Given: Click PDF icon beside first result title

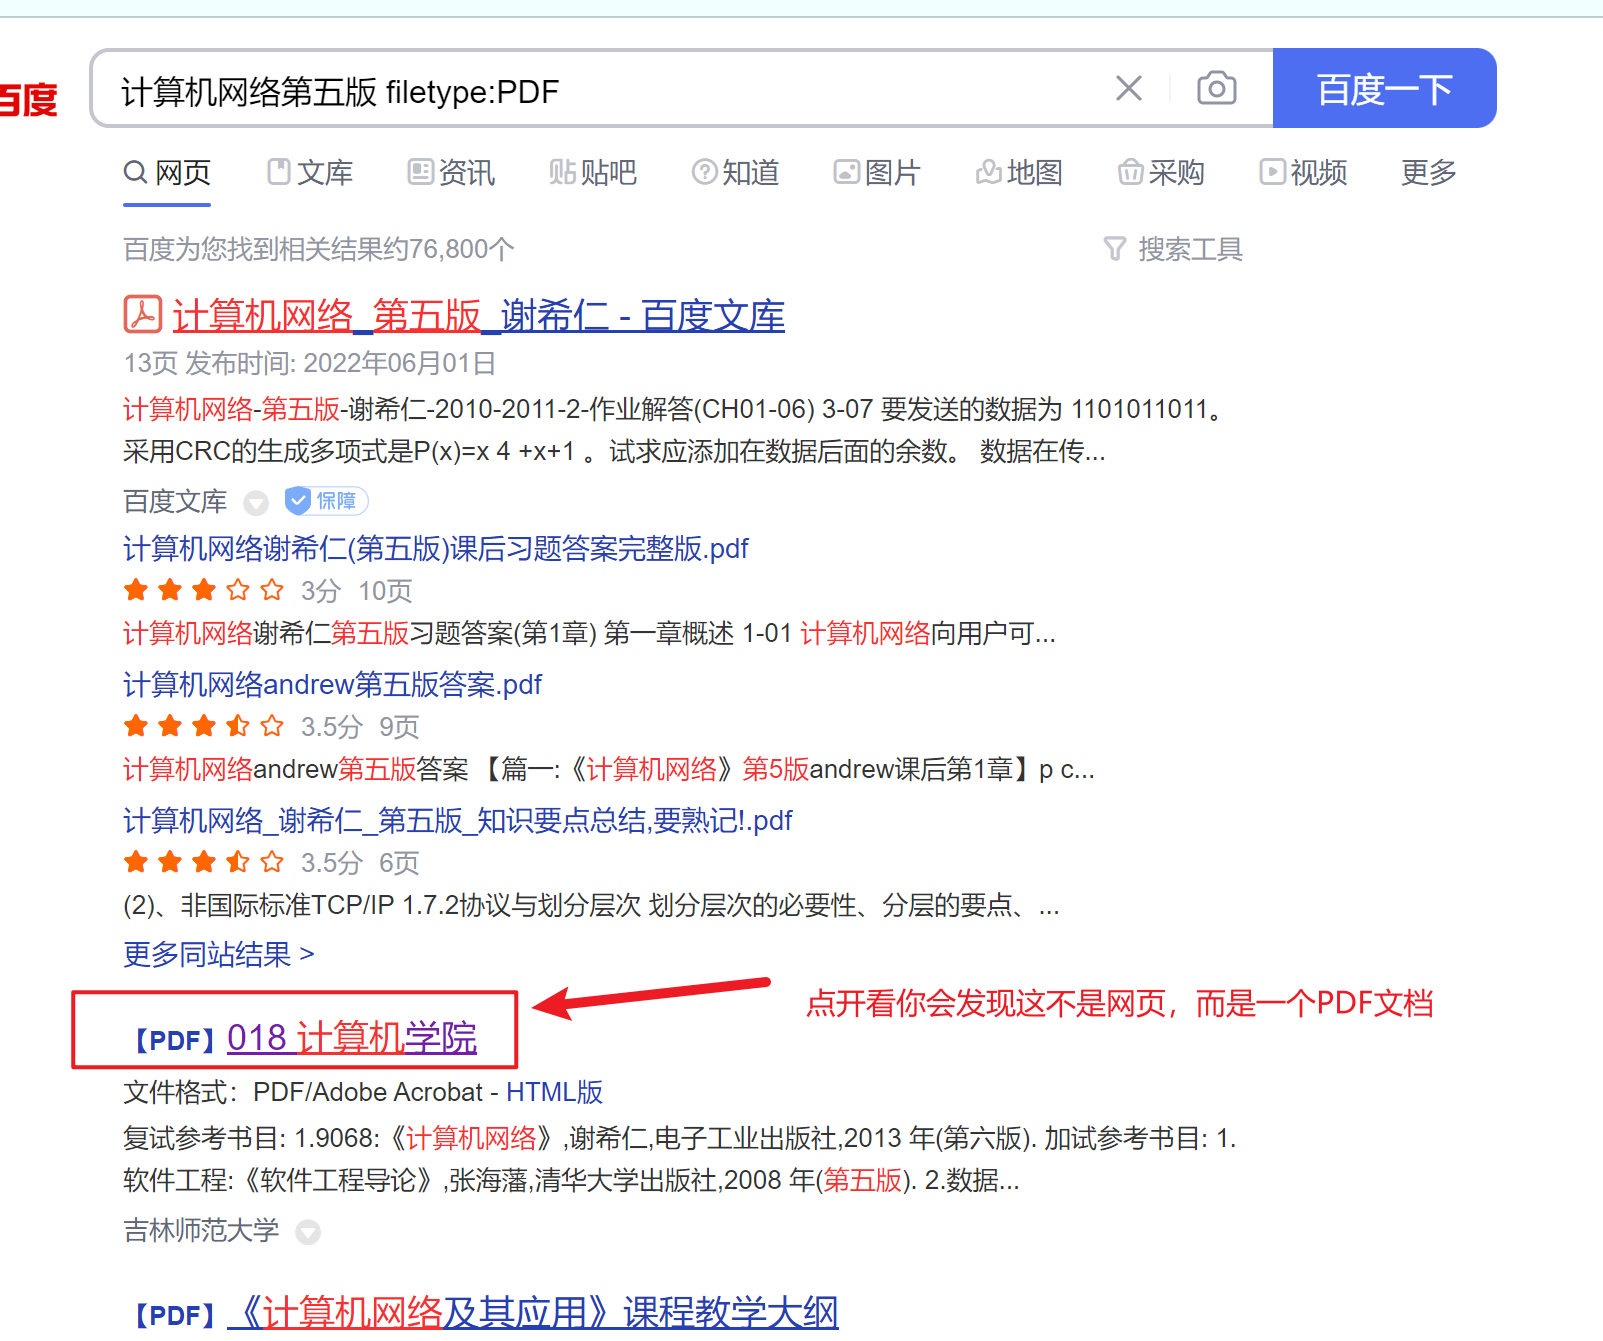Looking at the screenshot, I should [x=143, y=314].
